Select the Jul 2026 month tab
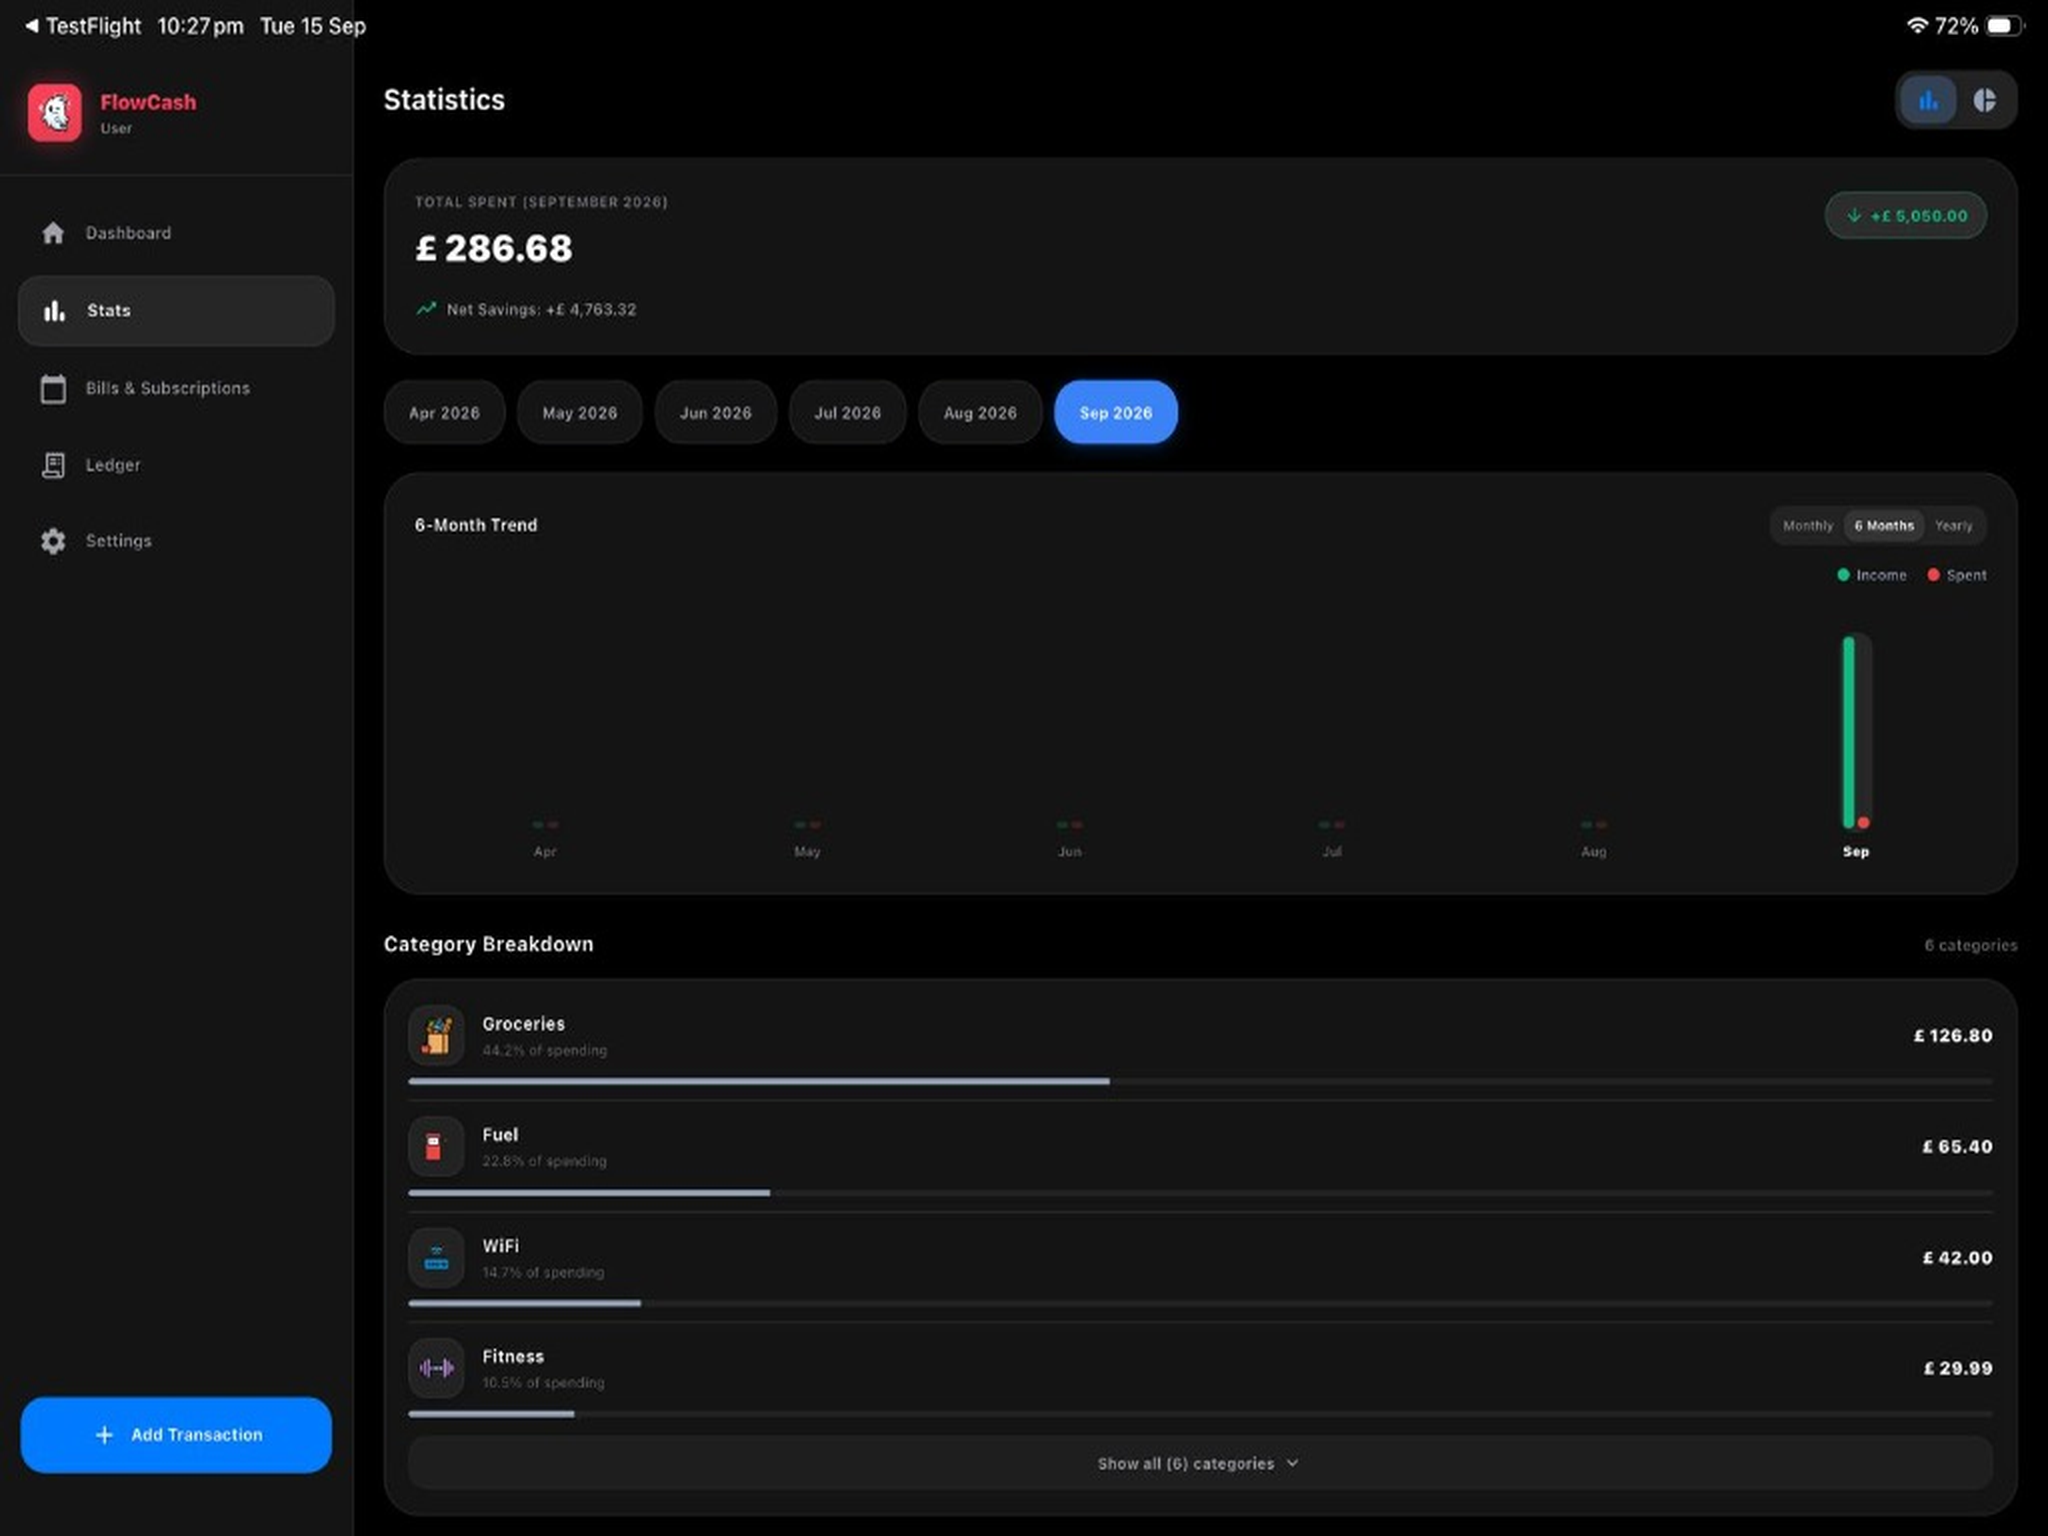Image resolution: width=2048 pixels, height=1536 pixels. pos(848,413)
